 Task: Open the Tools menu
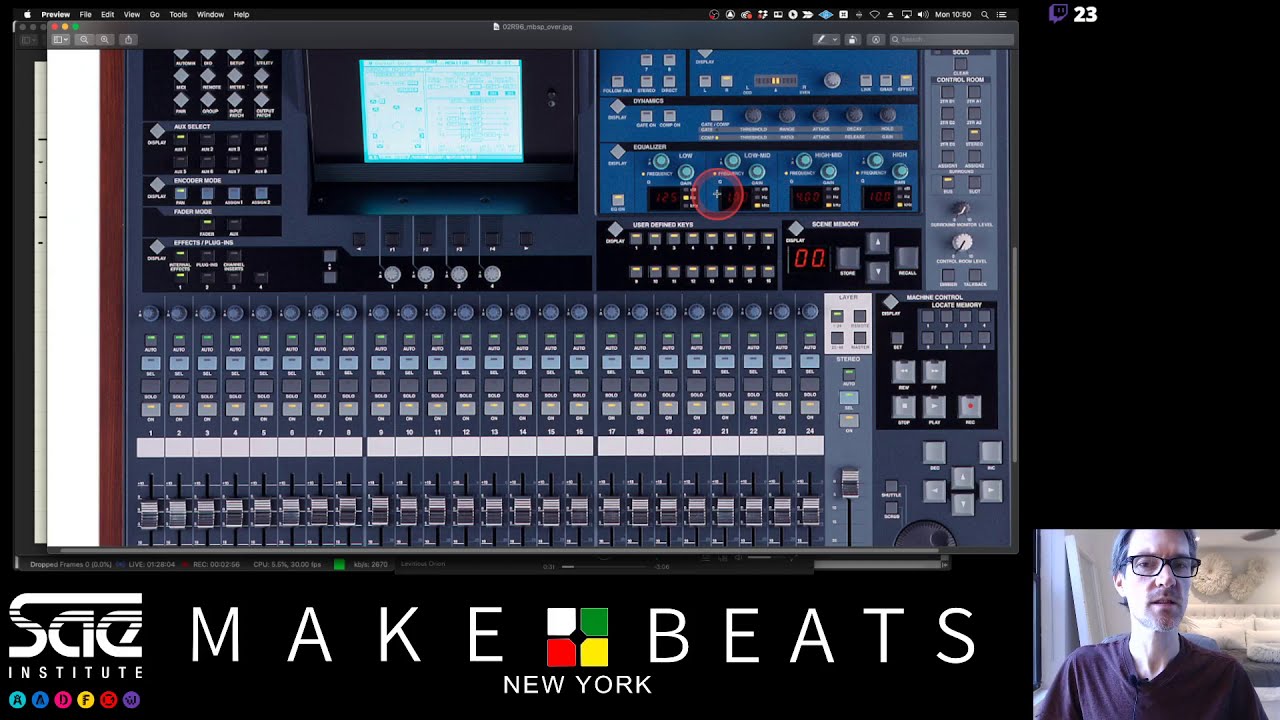[178, 14]
